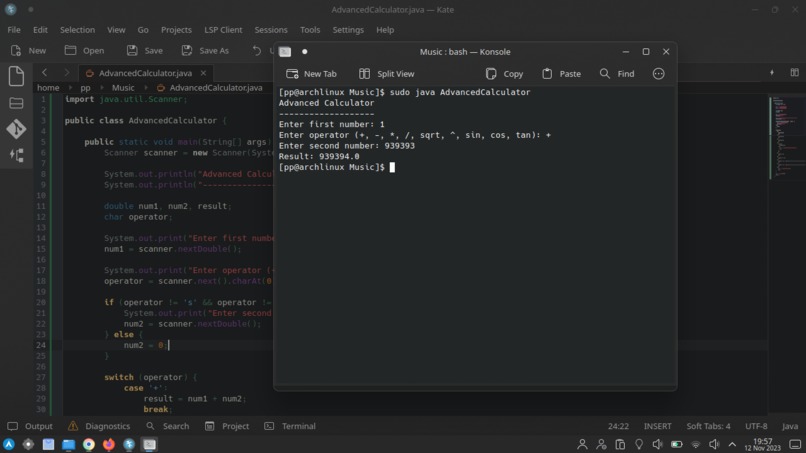Click line number 24 in editor gutter

pos(41,345)
